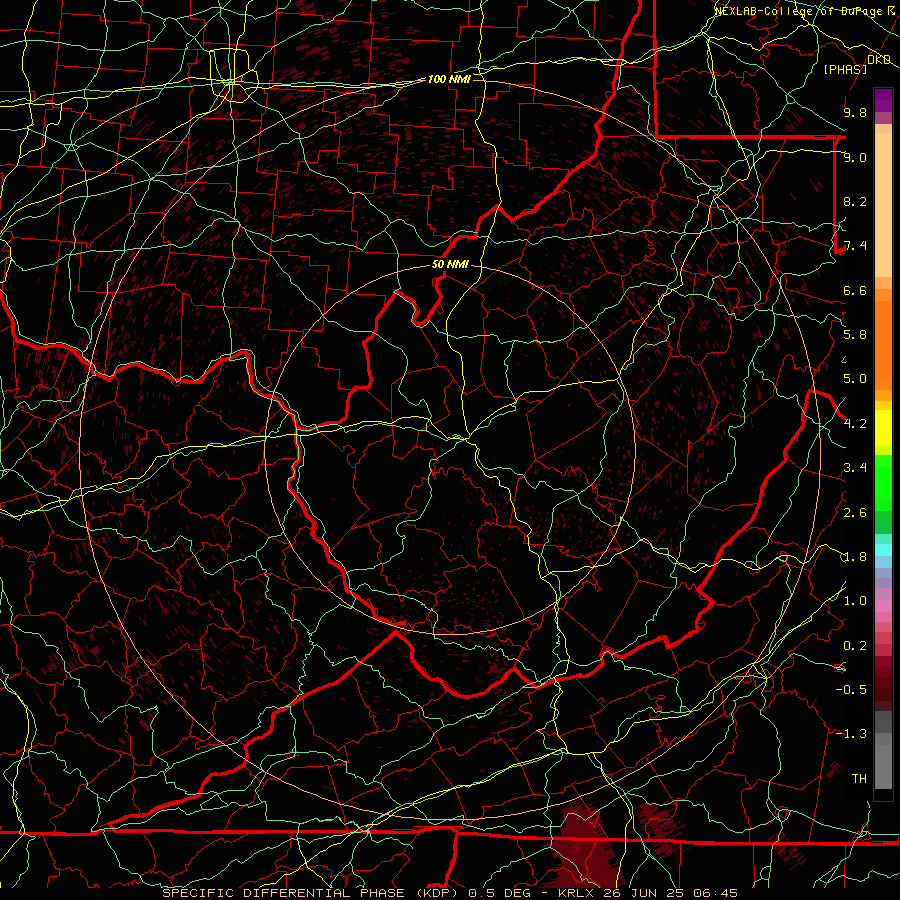Click the [PHAS] units label
This screenshot has height=900, width=900.
[845, 69]
